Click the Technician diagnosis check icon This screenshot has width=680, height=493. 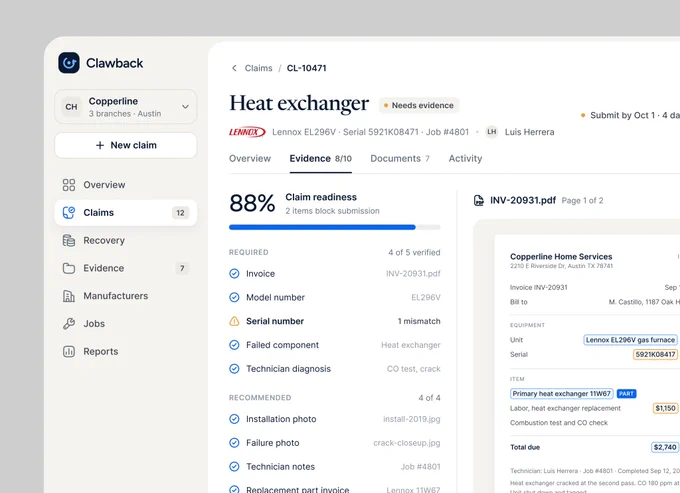point(234,369)
